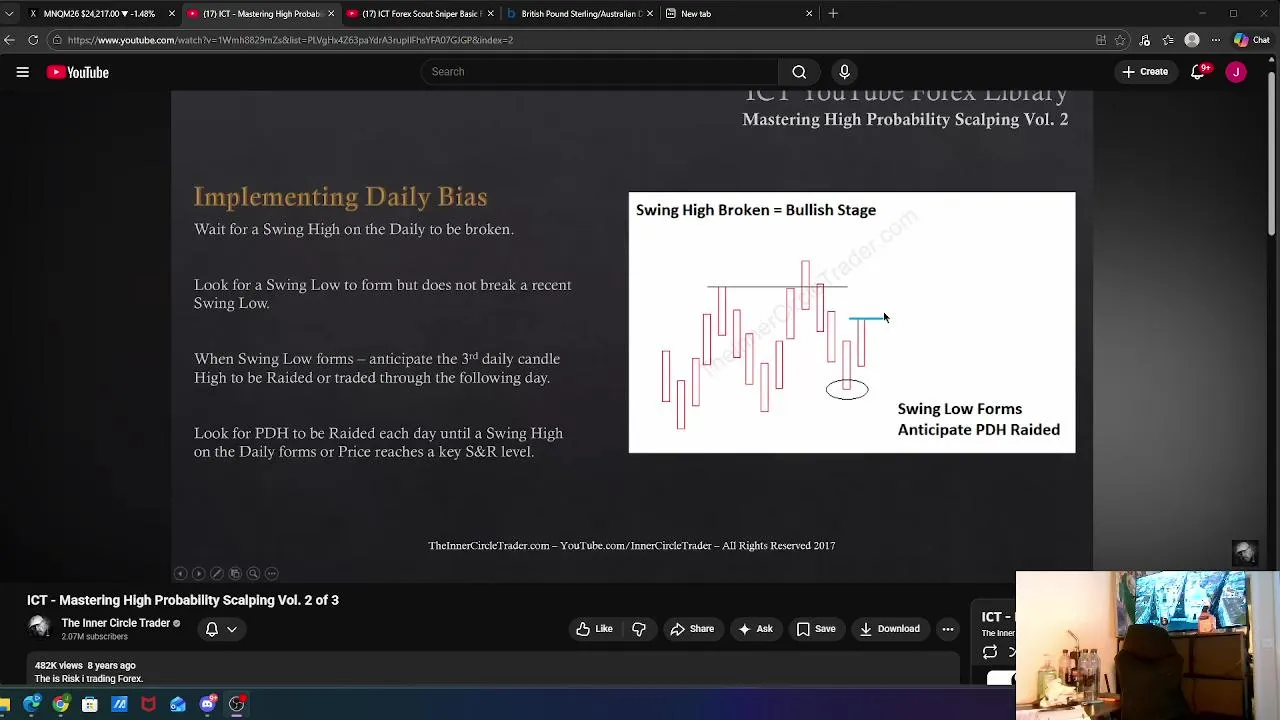
Task: Open the browser profile avatar
Action: (x=1191, y=40)
